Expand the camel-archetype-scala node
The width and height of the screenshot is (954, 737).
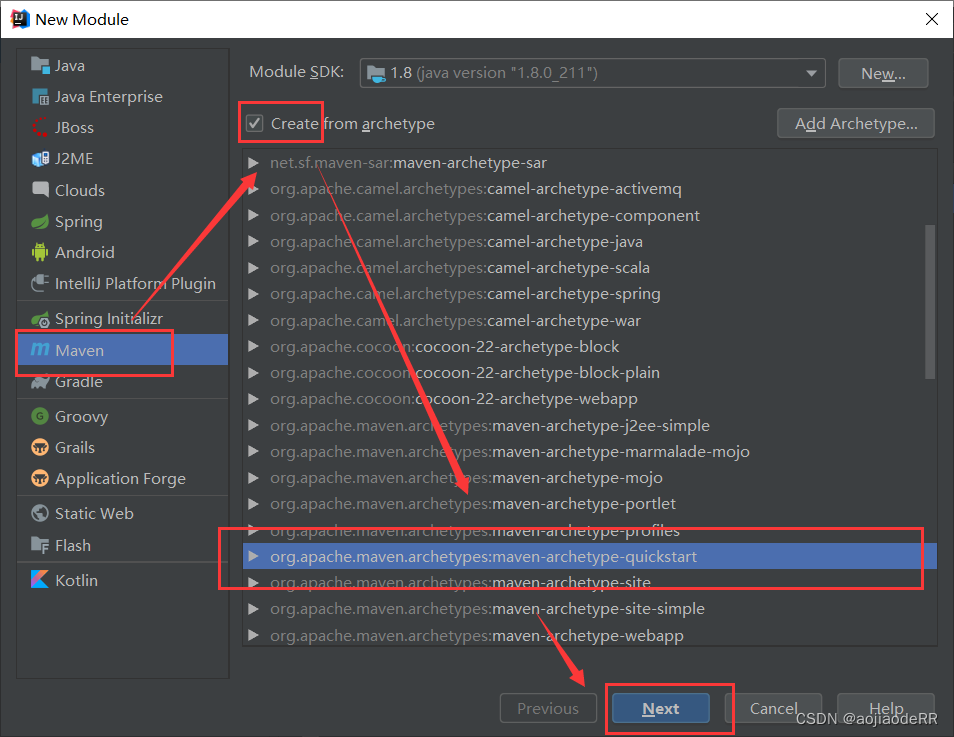254,268
